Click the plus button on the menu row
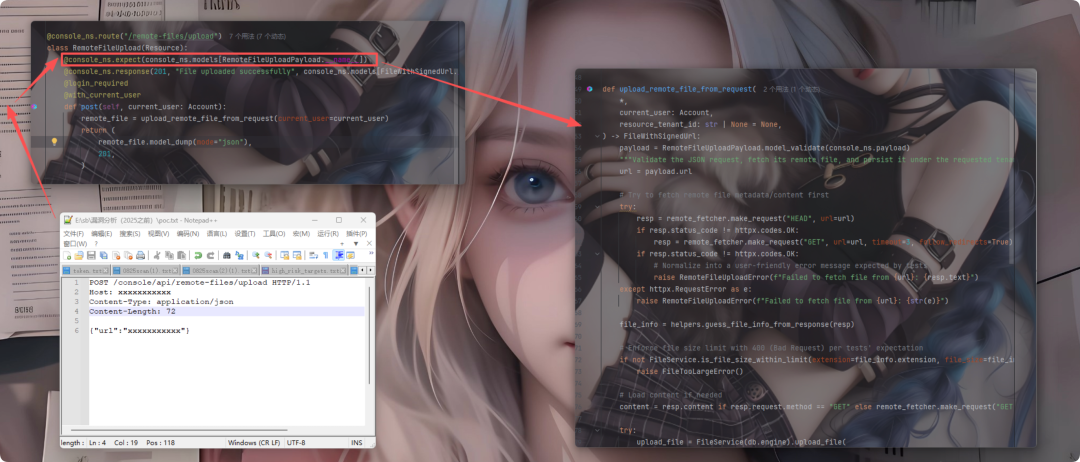Screen dimensions: 1080x462 pos(342,244)
